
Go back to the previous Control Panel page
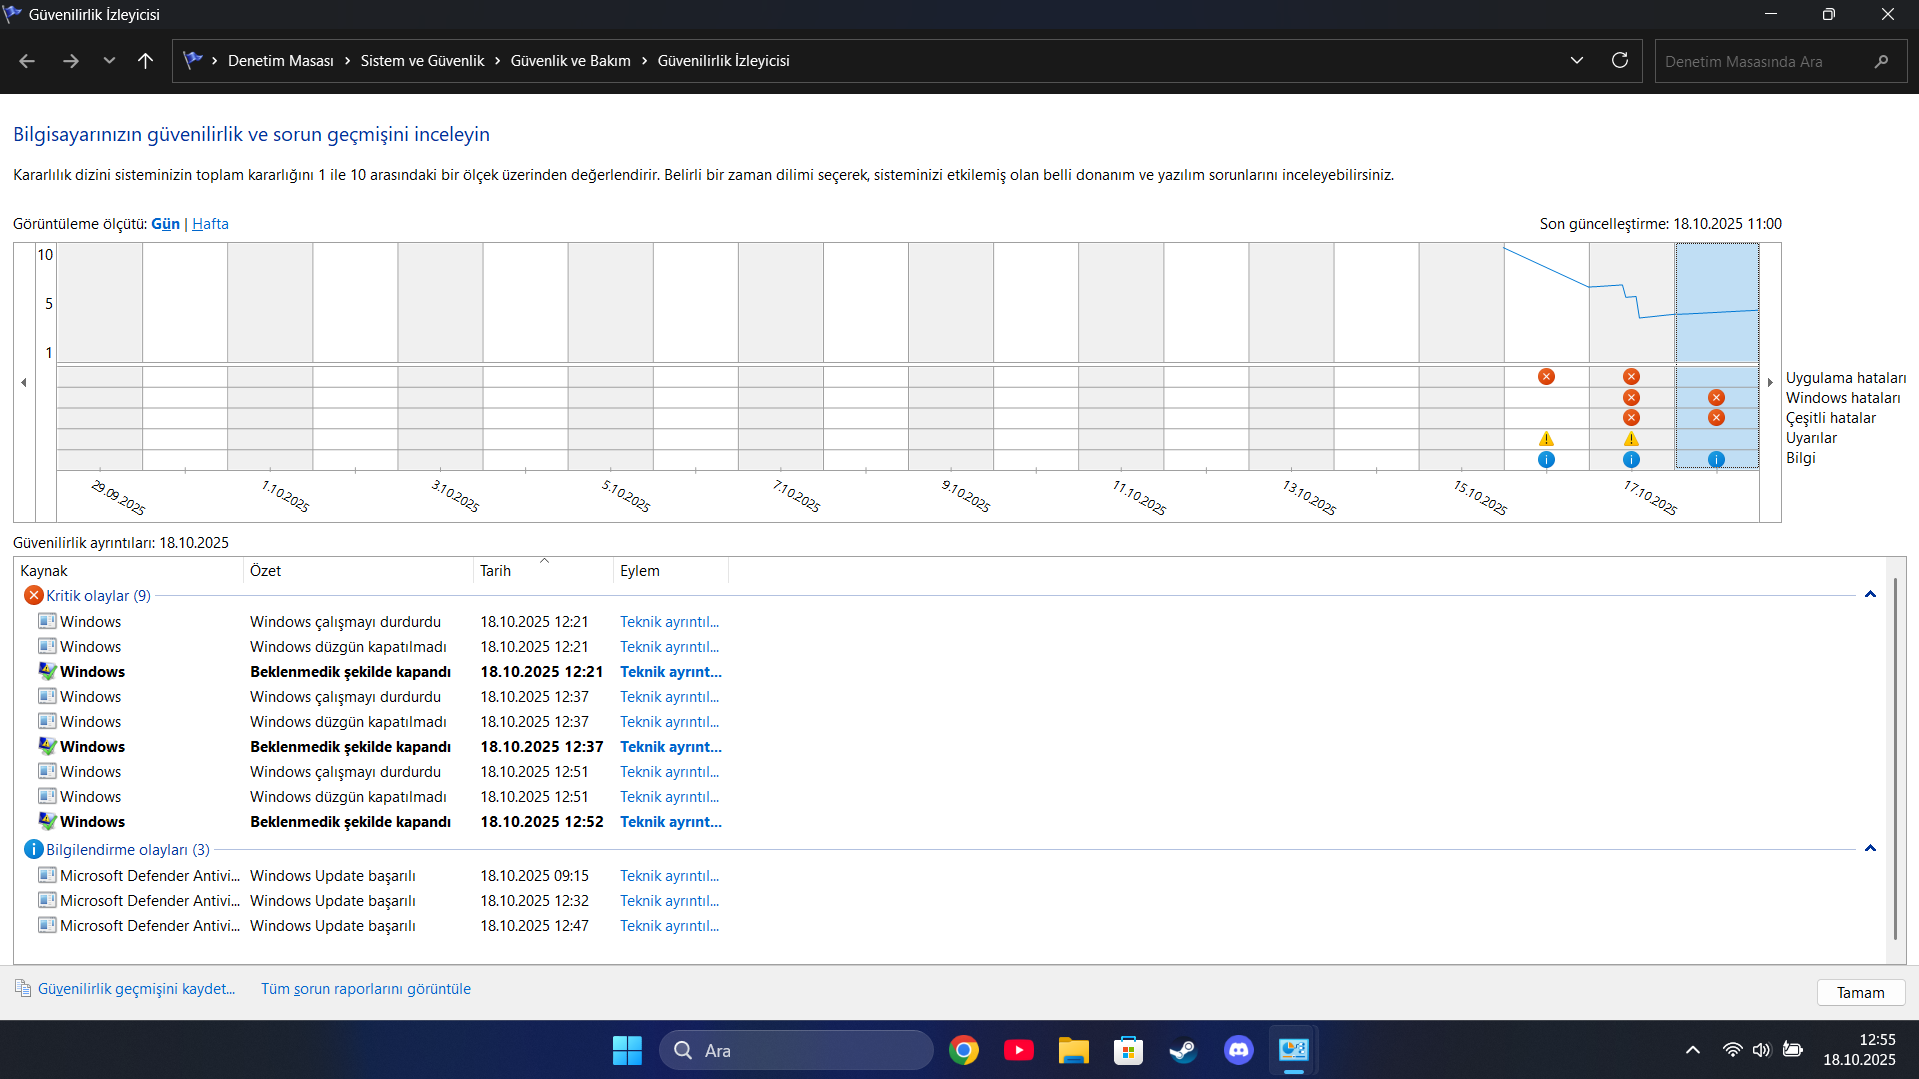point(27,61)
